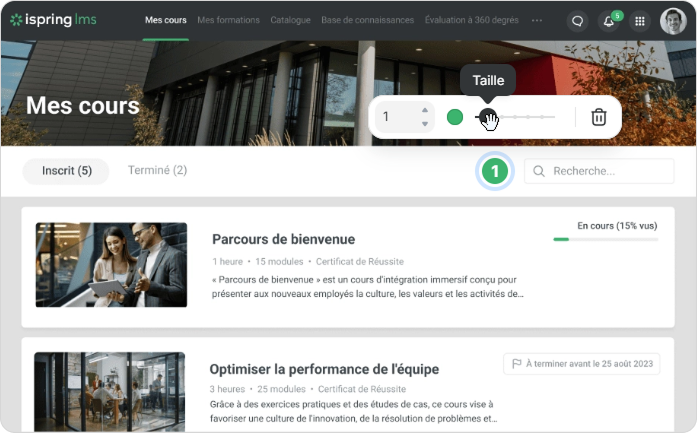Open the Catalogue menu item

point(290,20)
